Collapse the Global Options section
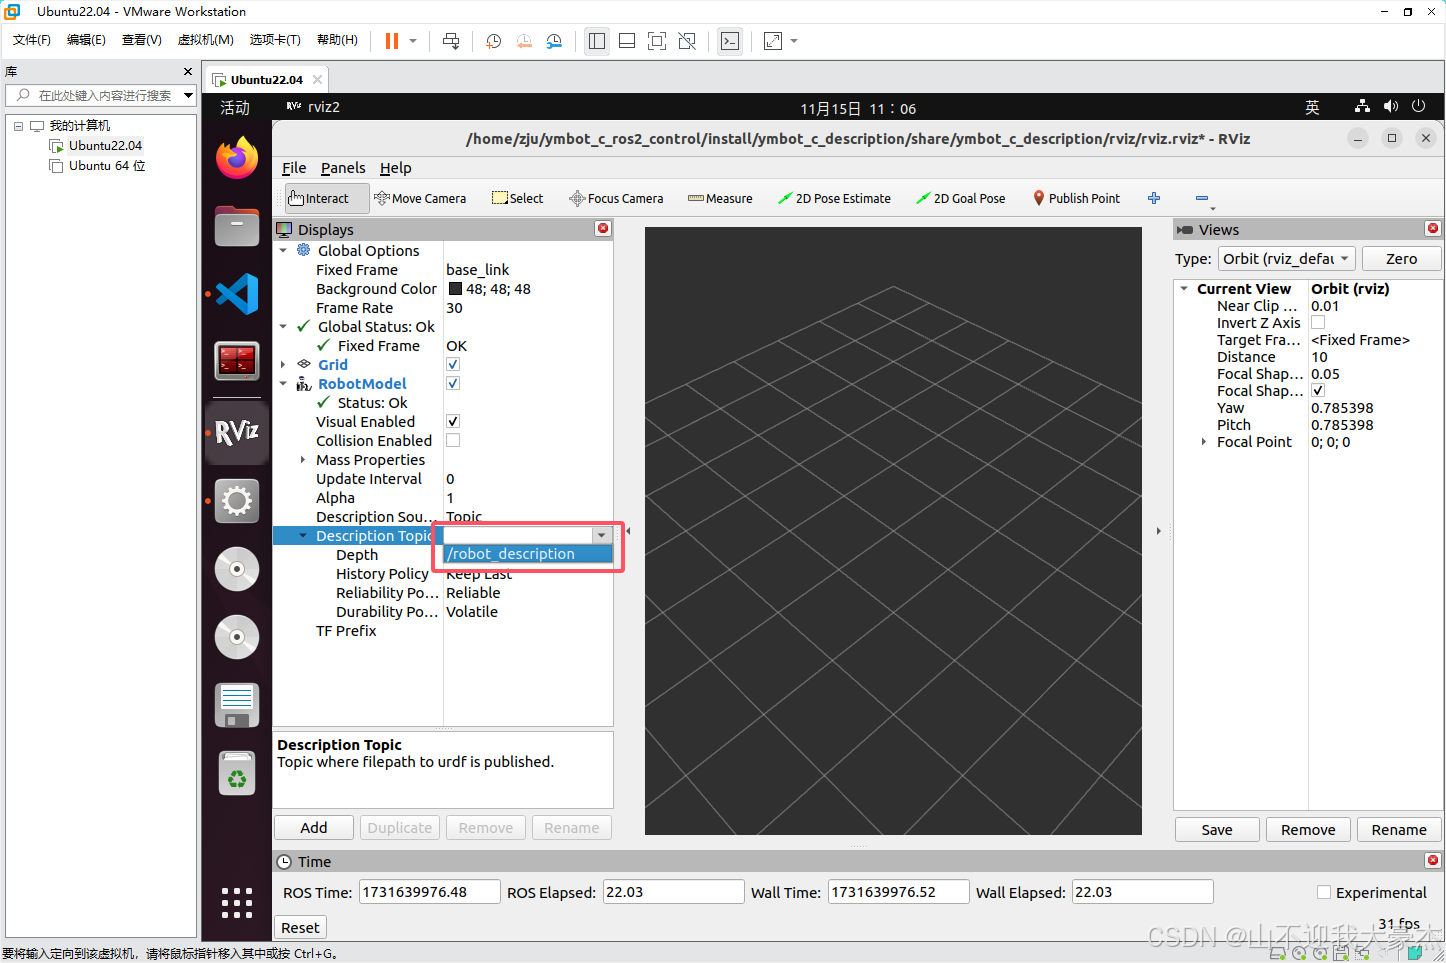The width and height of the screenshot is (1446, 963). pos(282,250)
